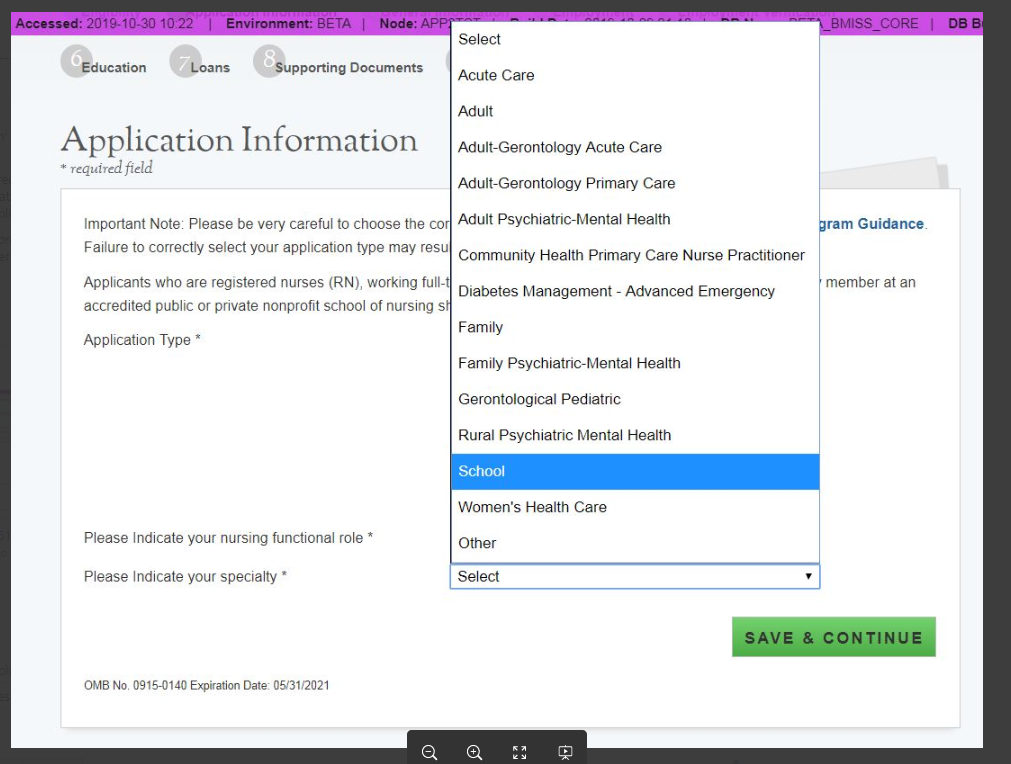
Task: Click the Save & Continue button
Action: pos(833,637)
